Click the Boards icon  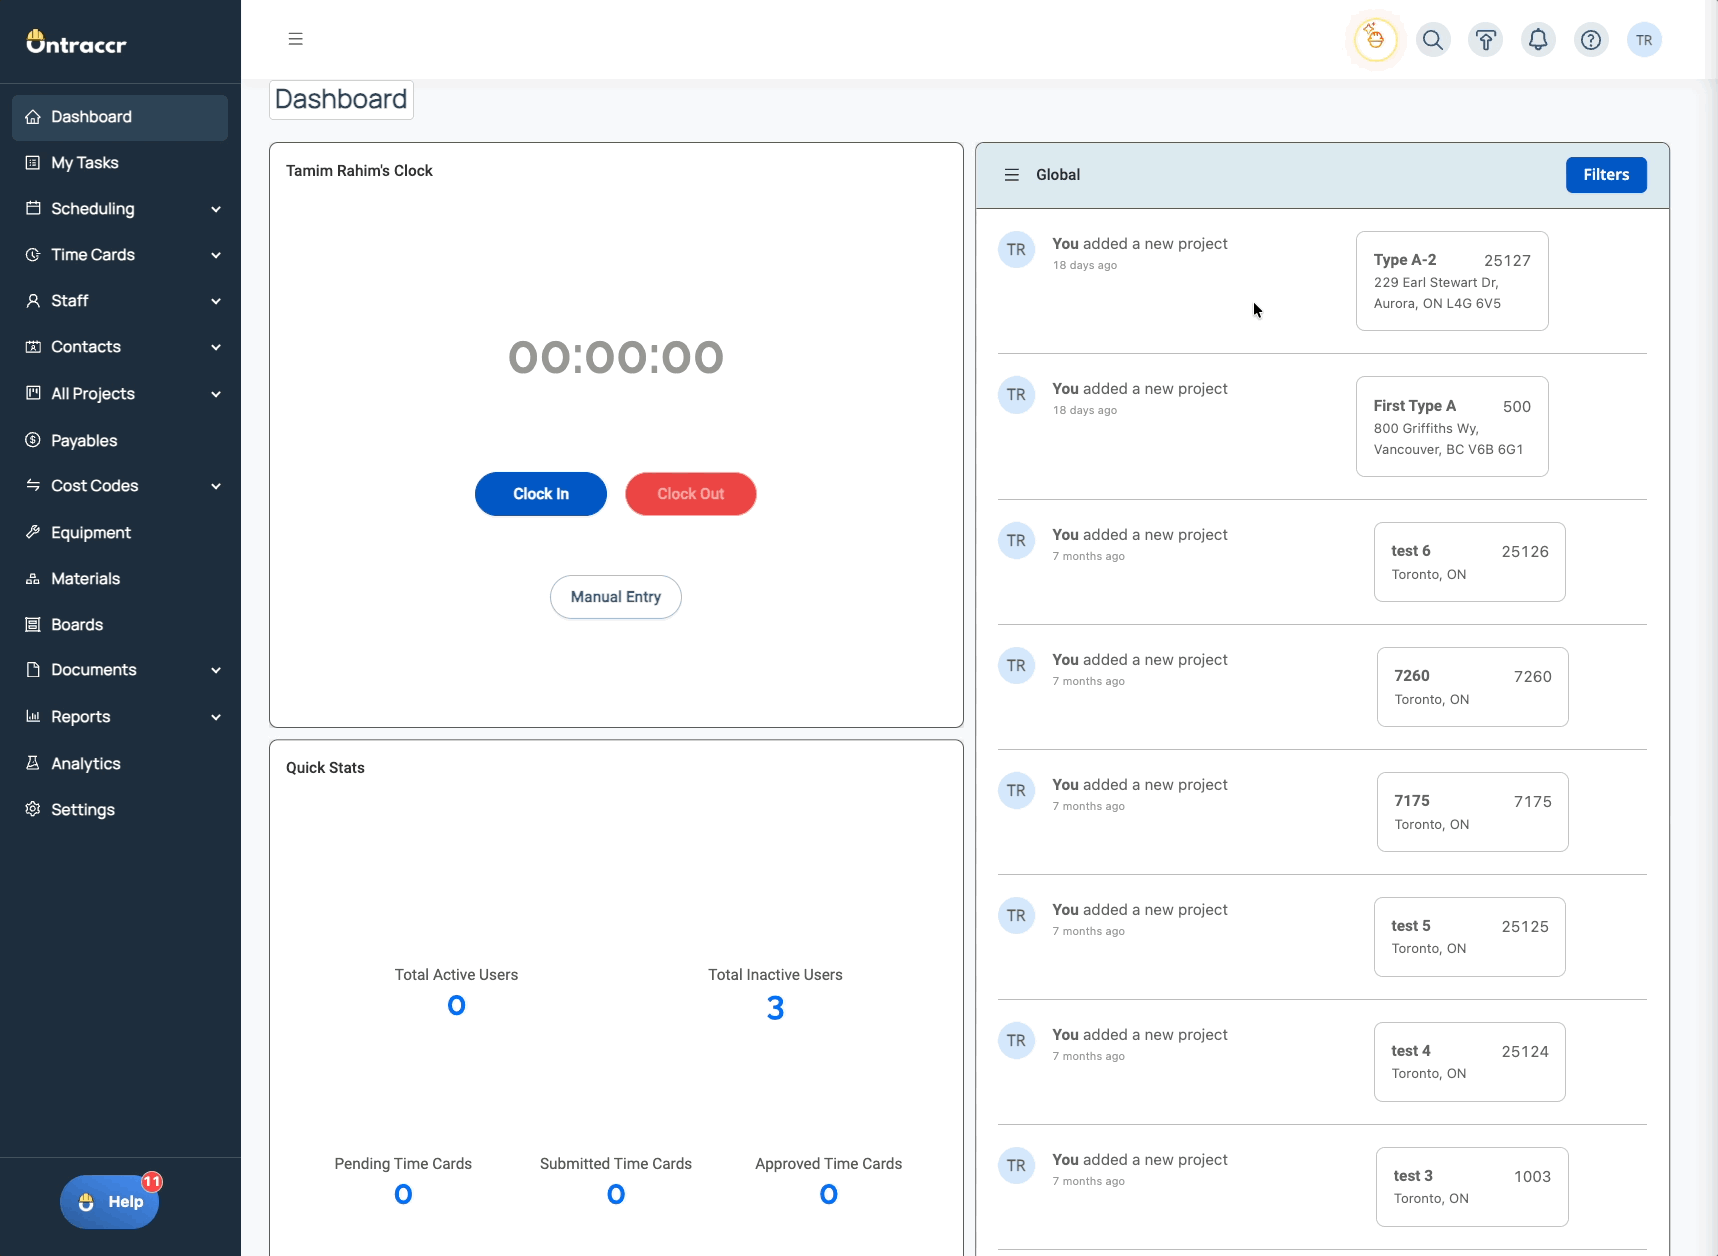point(33,625)
